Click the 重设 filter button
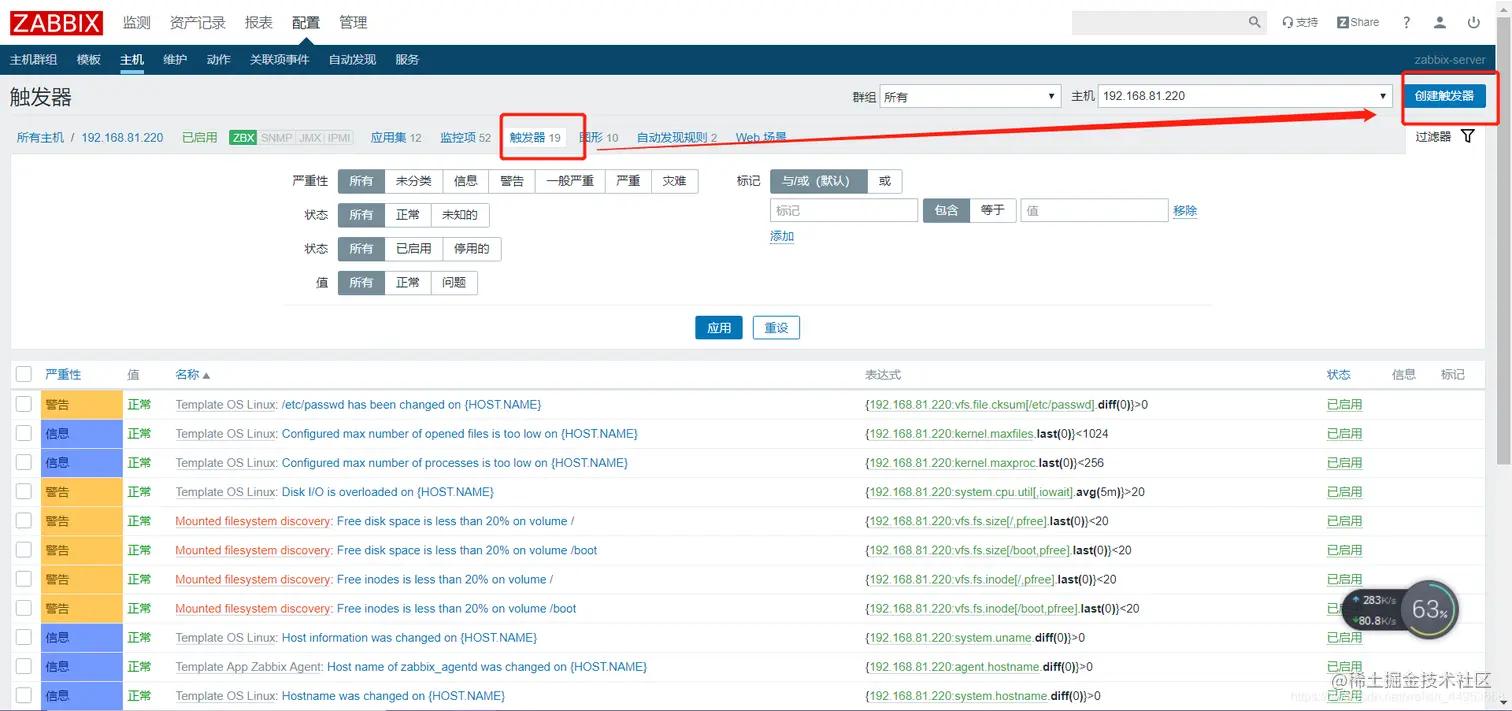Viewport: 1512px width, 711px height. tap(776, 327)
